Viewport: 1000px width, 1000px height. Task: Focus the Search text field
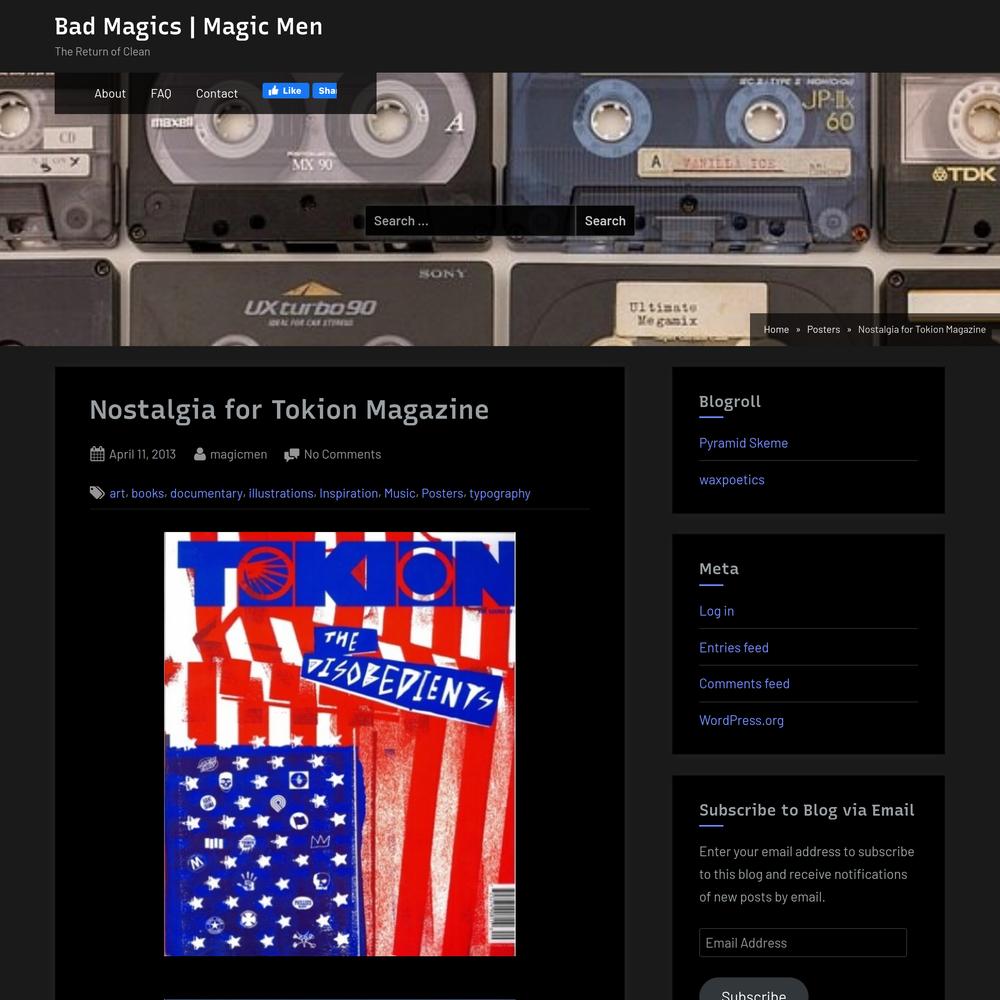pos(470,221)
